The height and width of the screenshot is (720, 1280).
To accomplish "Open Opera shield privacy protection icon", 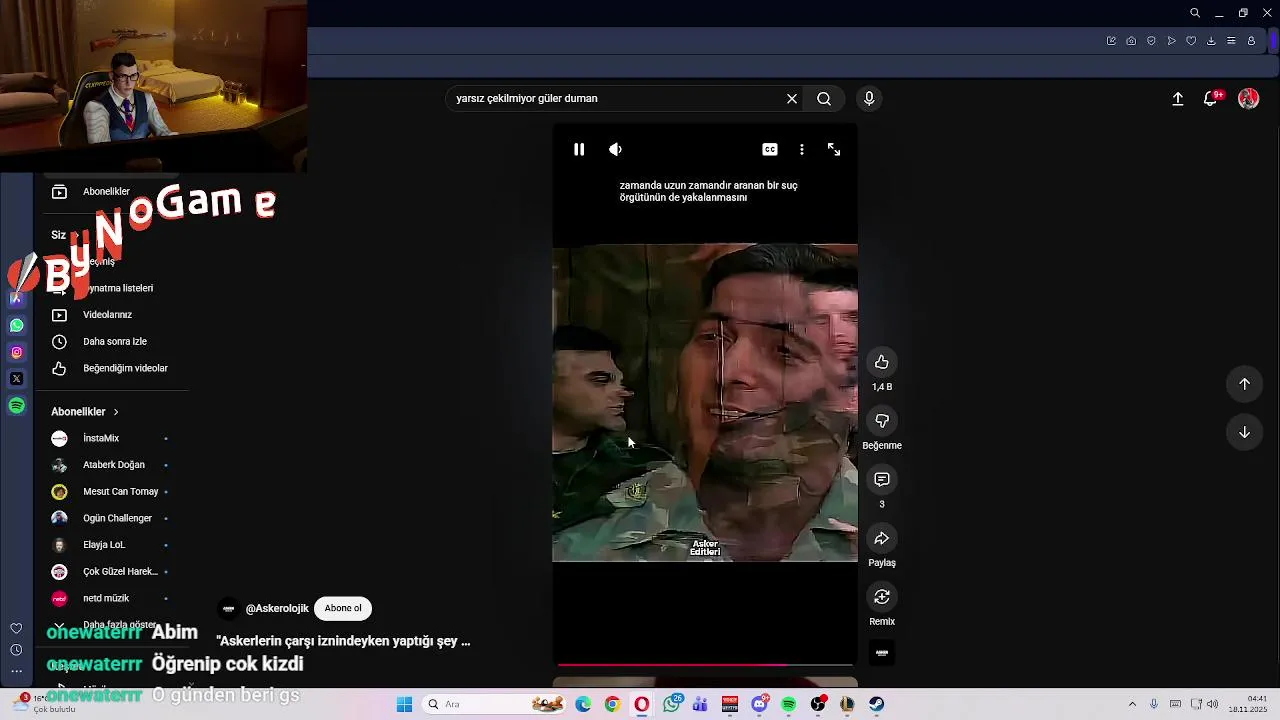I will point(1151,41).
